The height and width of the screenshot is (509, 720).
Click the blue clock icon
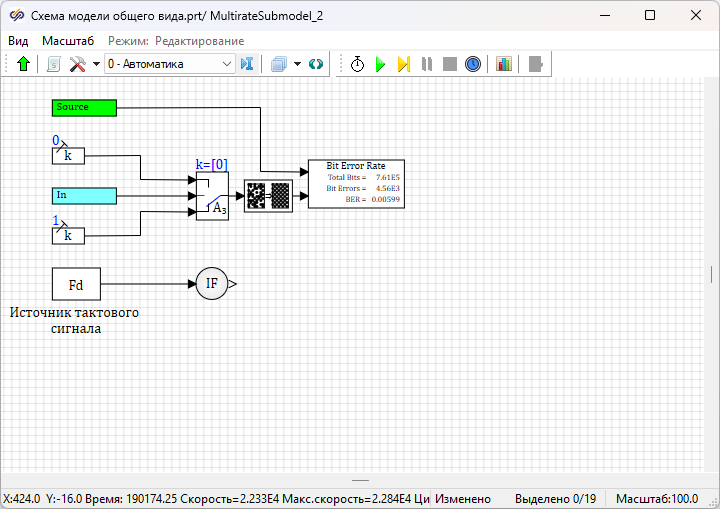pos(473,64)
